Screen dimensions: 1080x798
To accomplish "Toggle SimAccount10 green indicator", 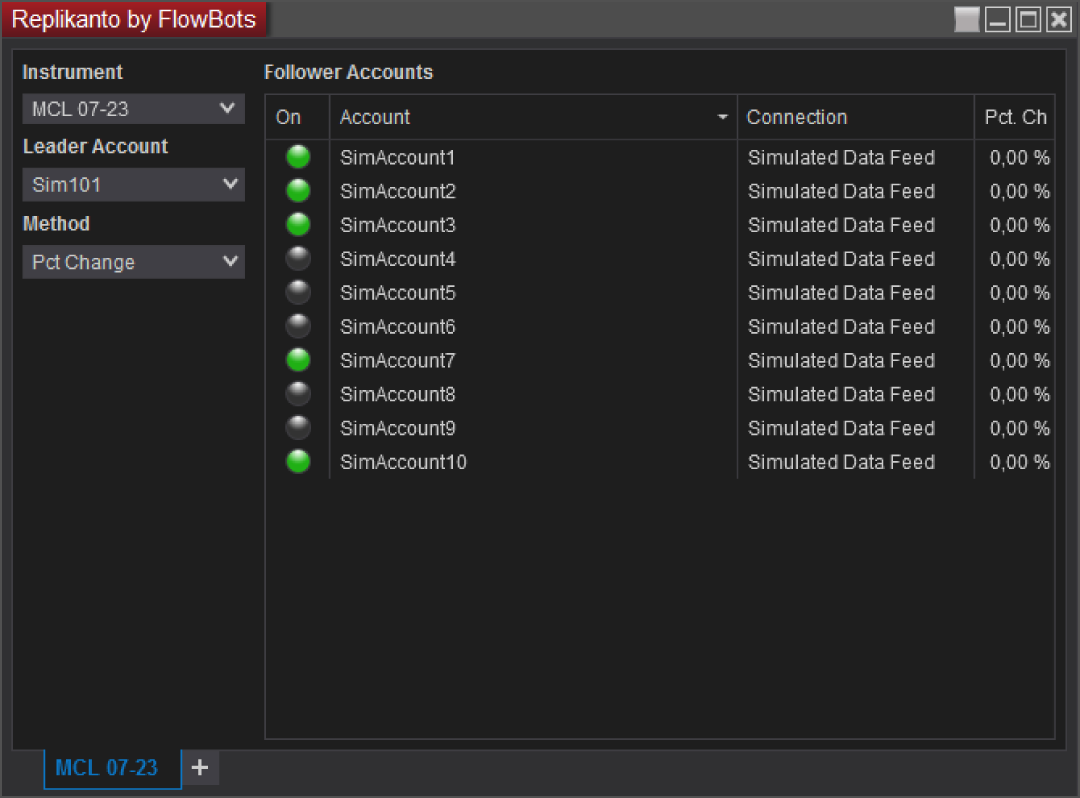I will pyautogui.click(x=298, y=461).
